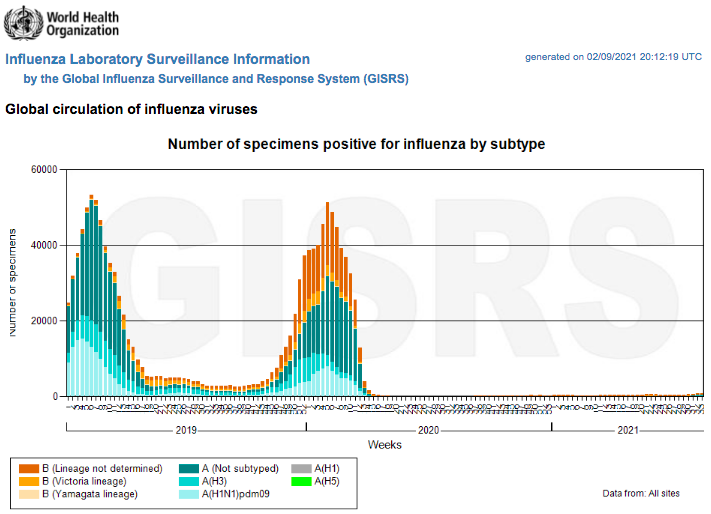Click the 40000 y-axis label

(44, 245)
